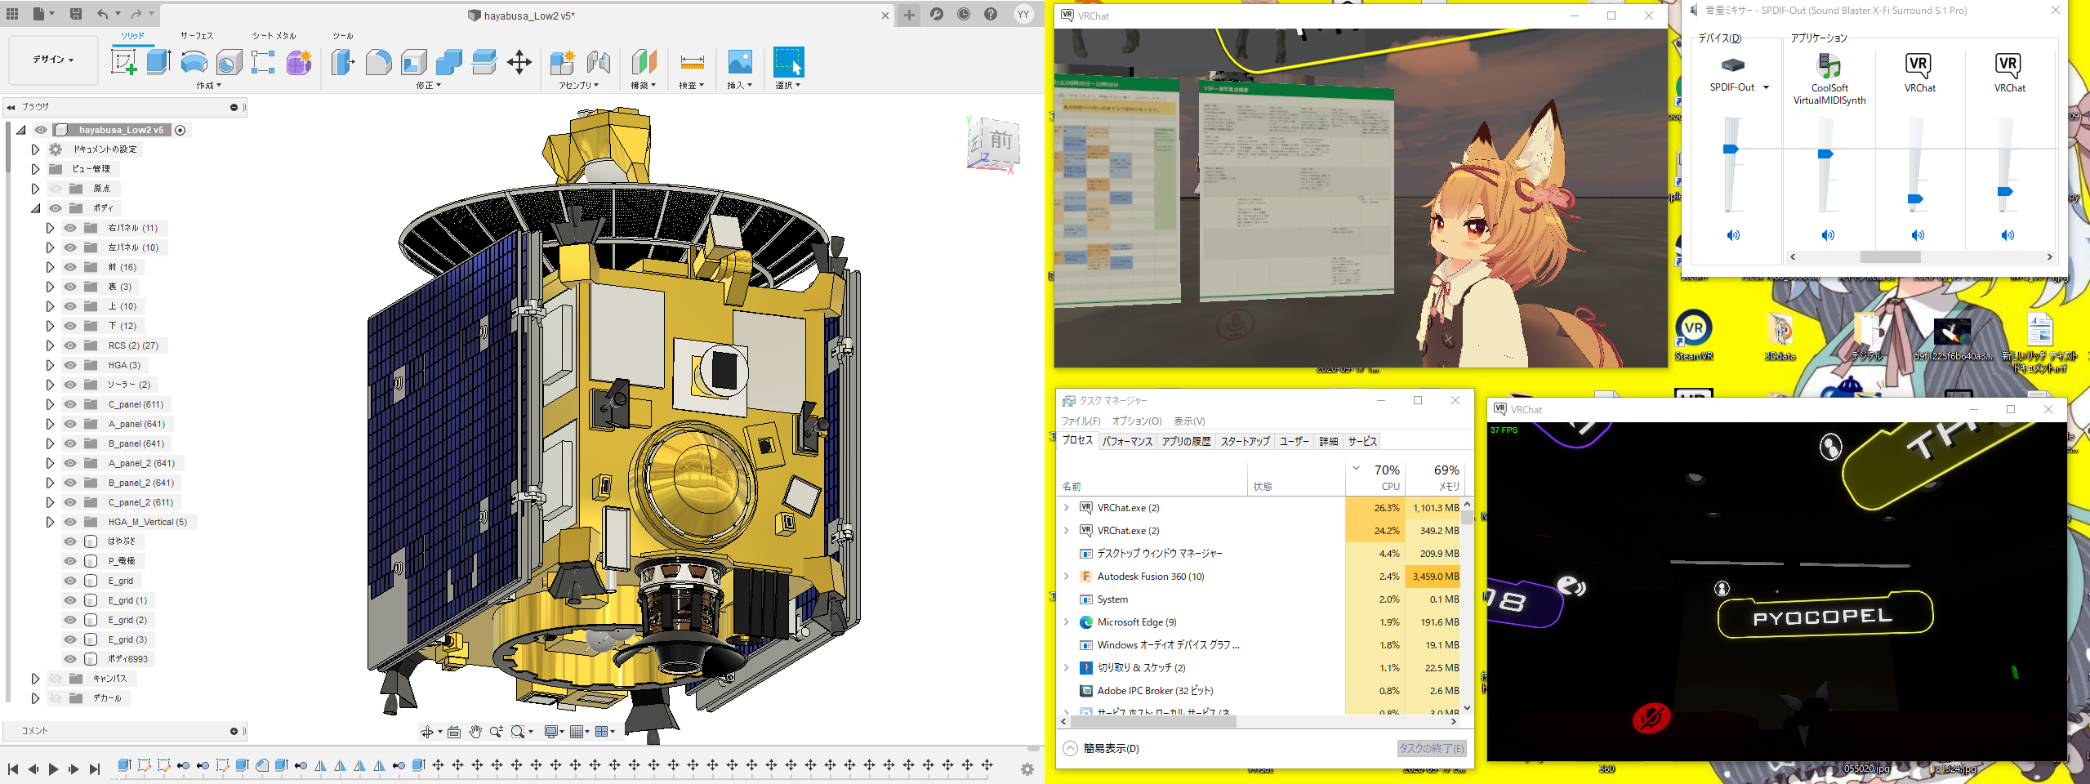Open a new design tab with plus
Image resolution: width=2090 pixels, height=784 pixels.
(909, 14)
